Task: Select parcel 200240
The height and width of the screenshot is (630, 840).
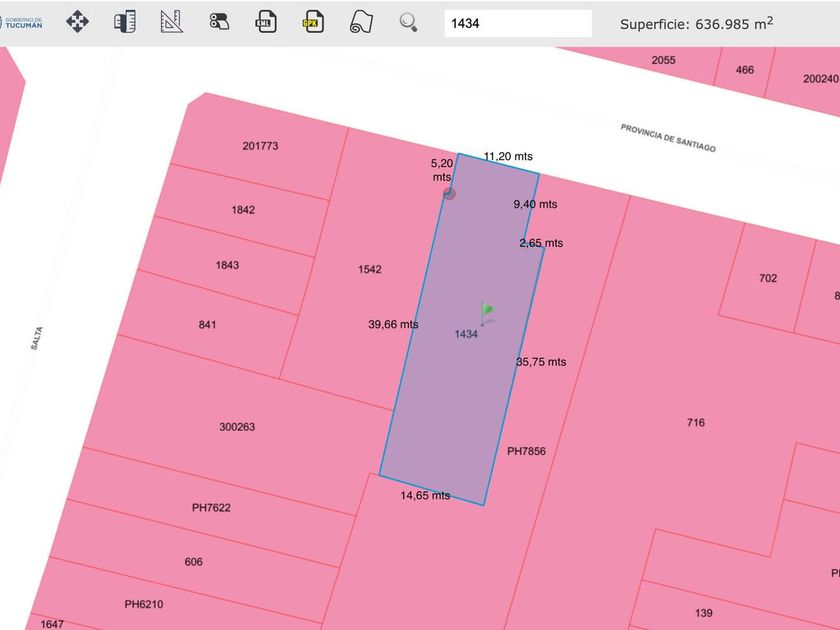Action: point(821,79)
